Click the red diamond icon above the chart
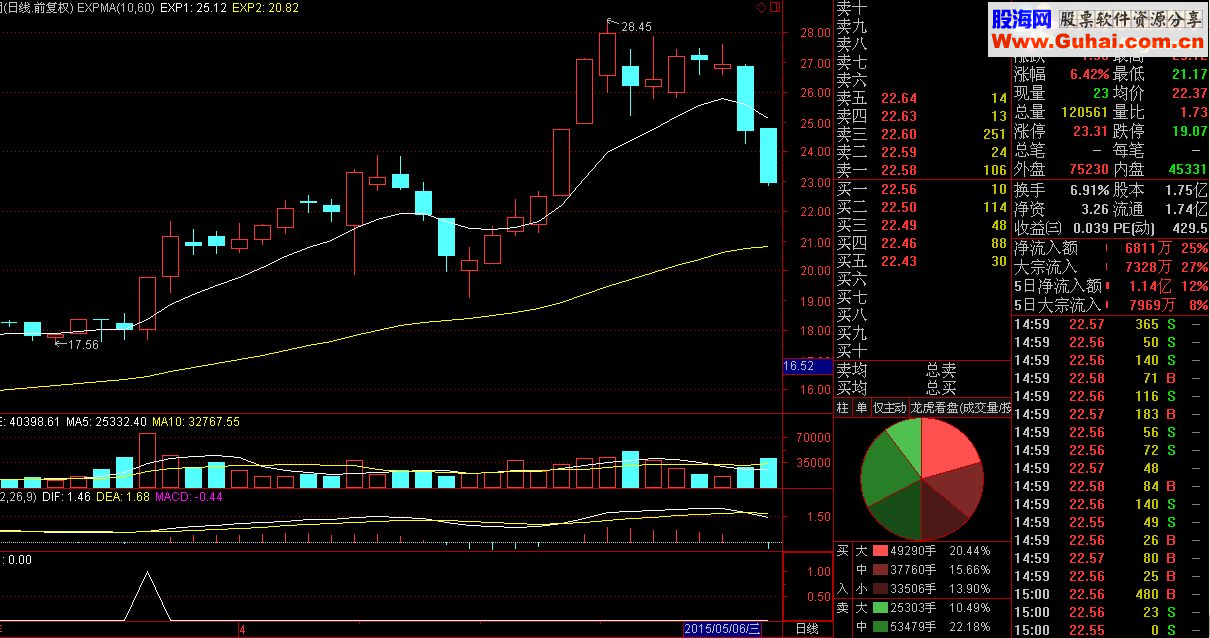 click(761, 8)
